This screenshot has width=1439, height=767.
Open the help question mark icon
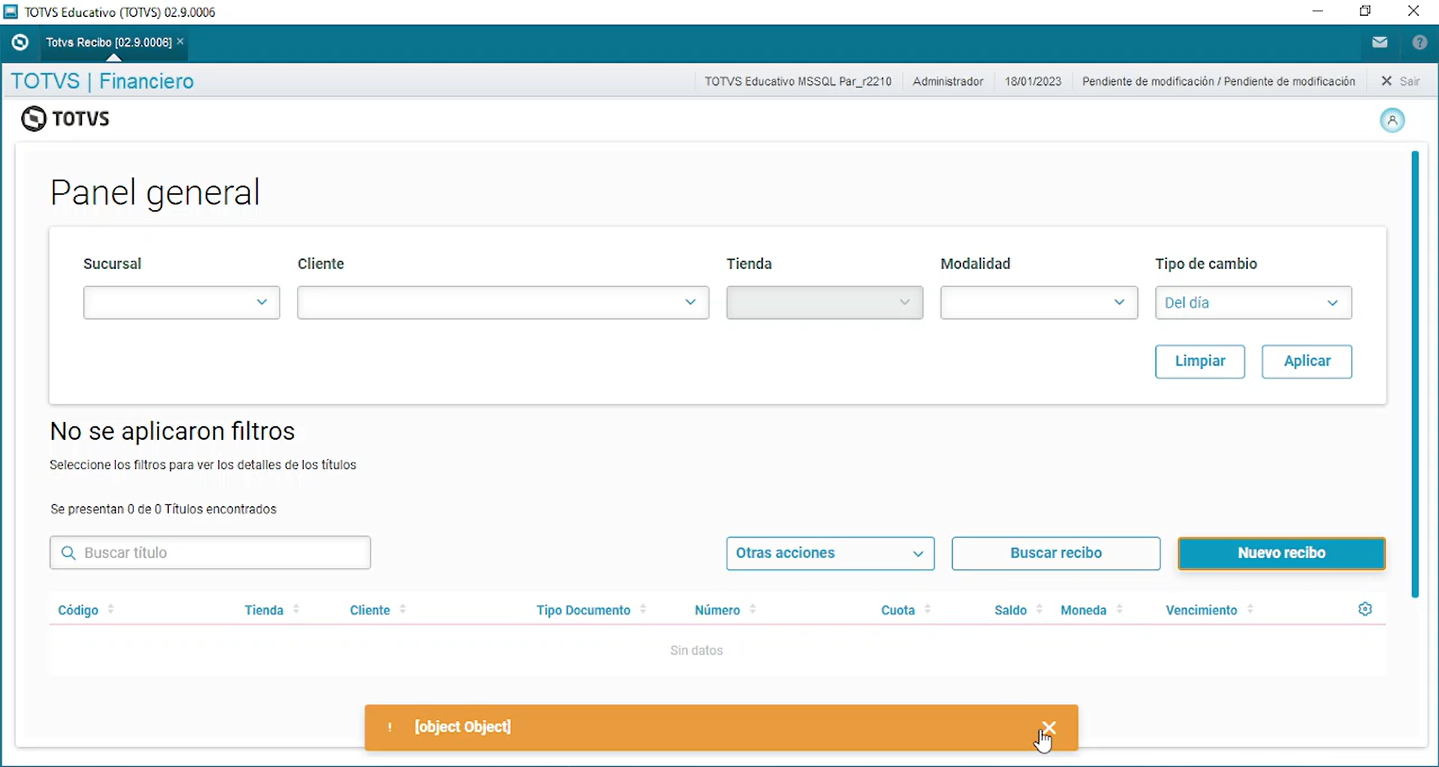(x=1420, y=43)
